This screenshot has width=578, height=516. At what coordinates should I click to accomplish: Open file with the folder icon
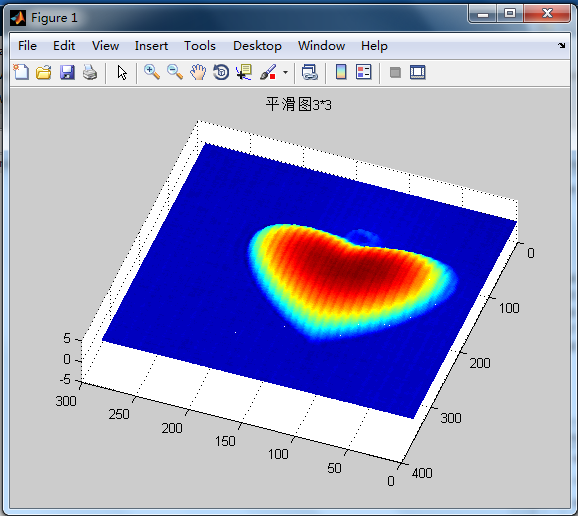click(44, 72)
